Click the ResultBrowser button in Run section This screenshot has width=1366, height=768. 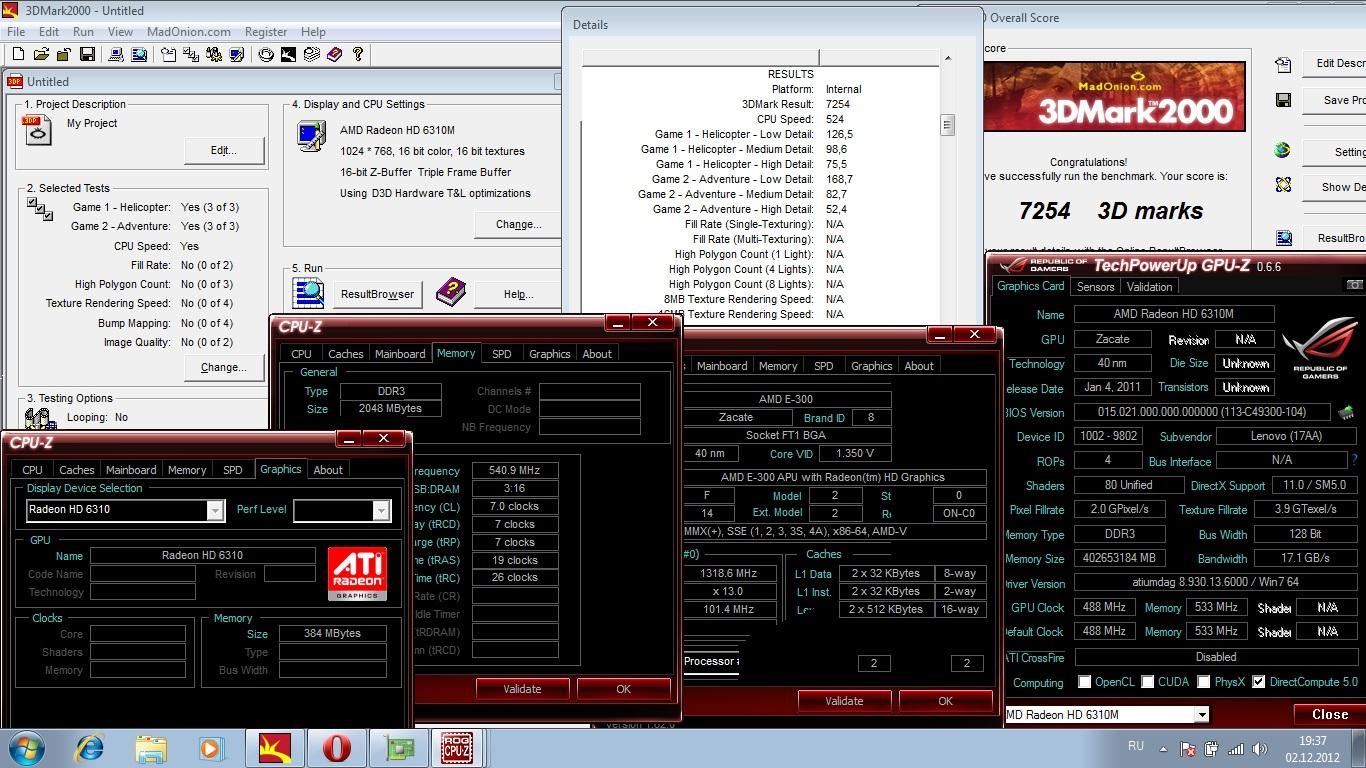pos(377,294)
